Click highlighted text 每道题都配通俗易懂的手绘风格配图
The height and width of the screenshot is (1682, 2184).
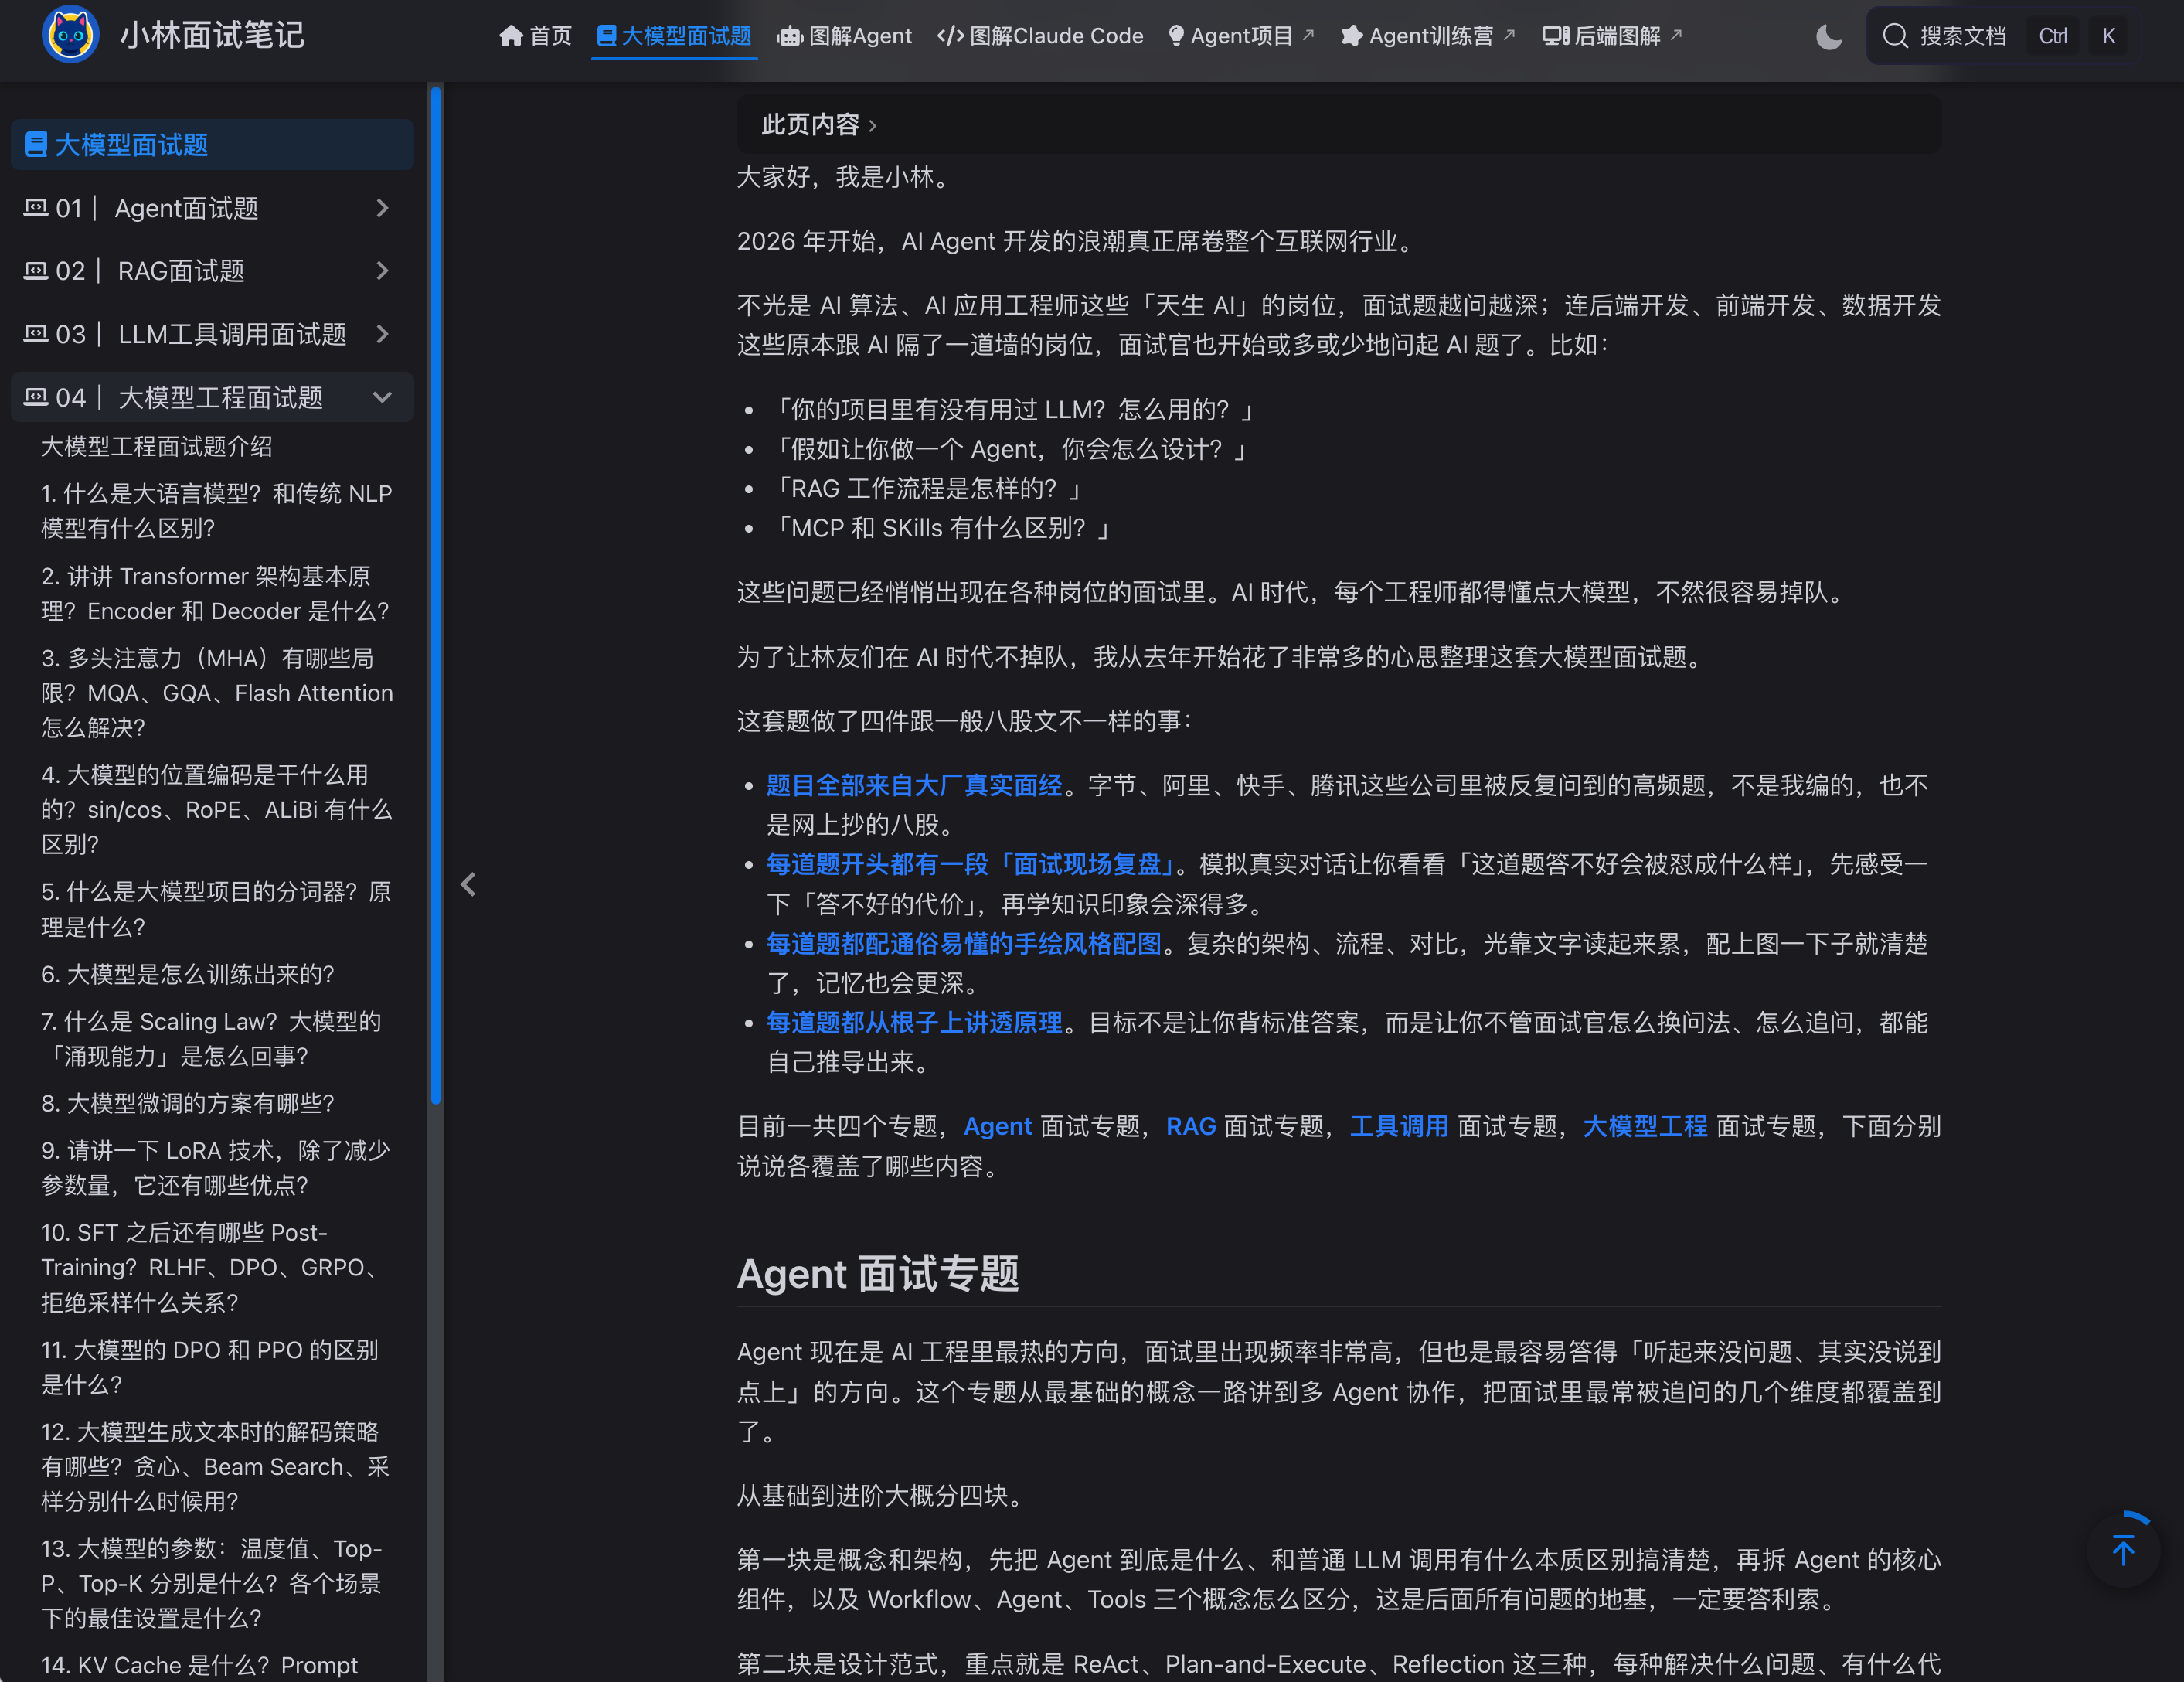click(964, 943)
